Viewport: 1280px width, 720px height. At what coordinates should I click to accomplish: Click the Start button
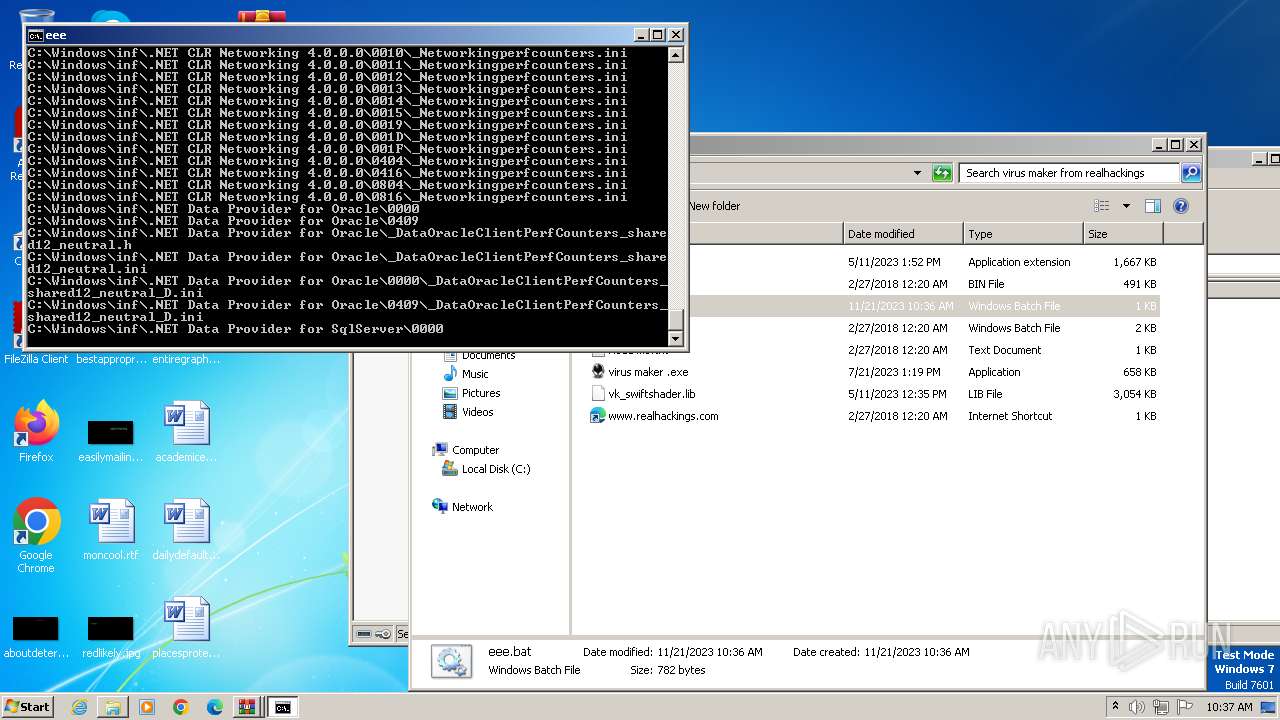27,707
